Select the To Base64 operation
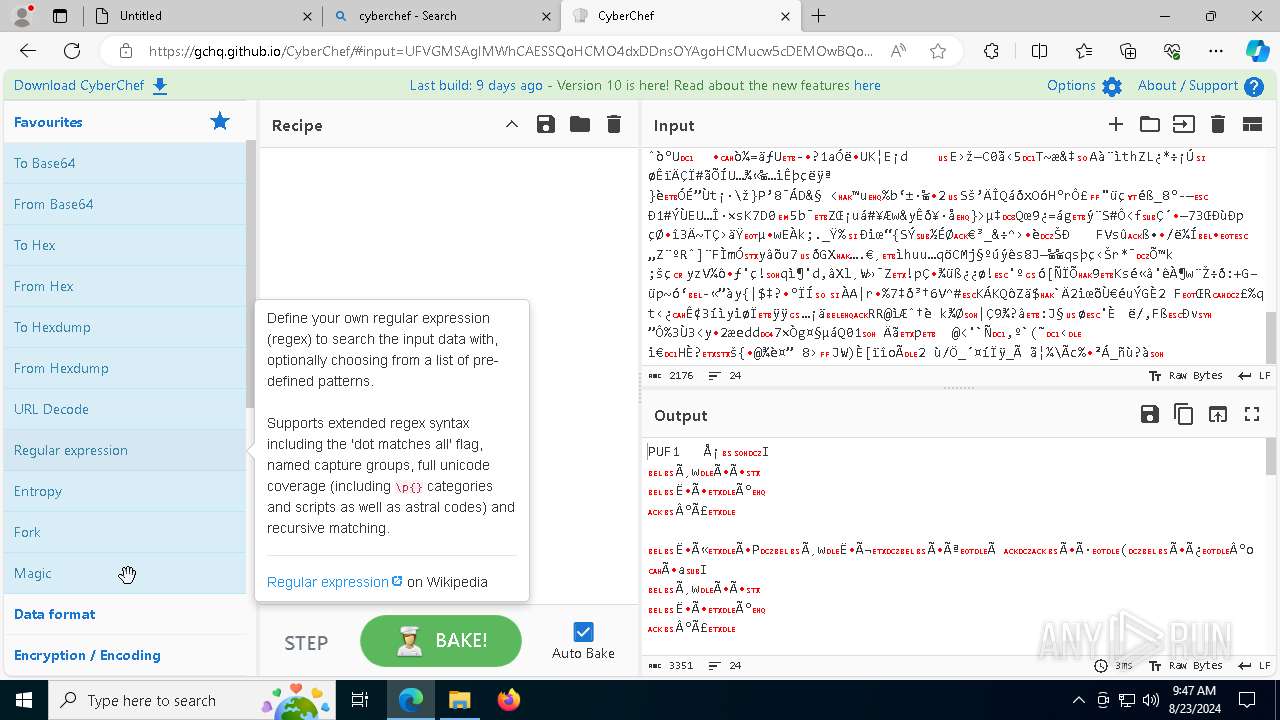1280x720 pixels. 125,163
